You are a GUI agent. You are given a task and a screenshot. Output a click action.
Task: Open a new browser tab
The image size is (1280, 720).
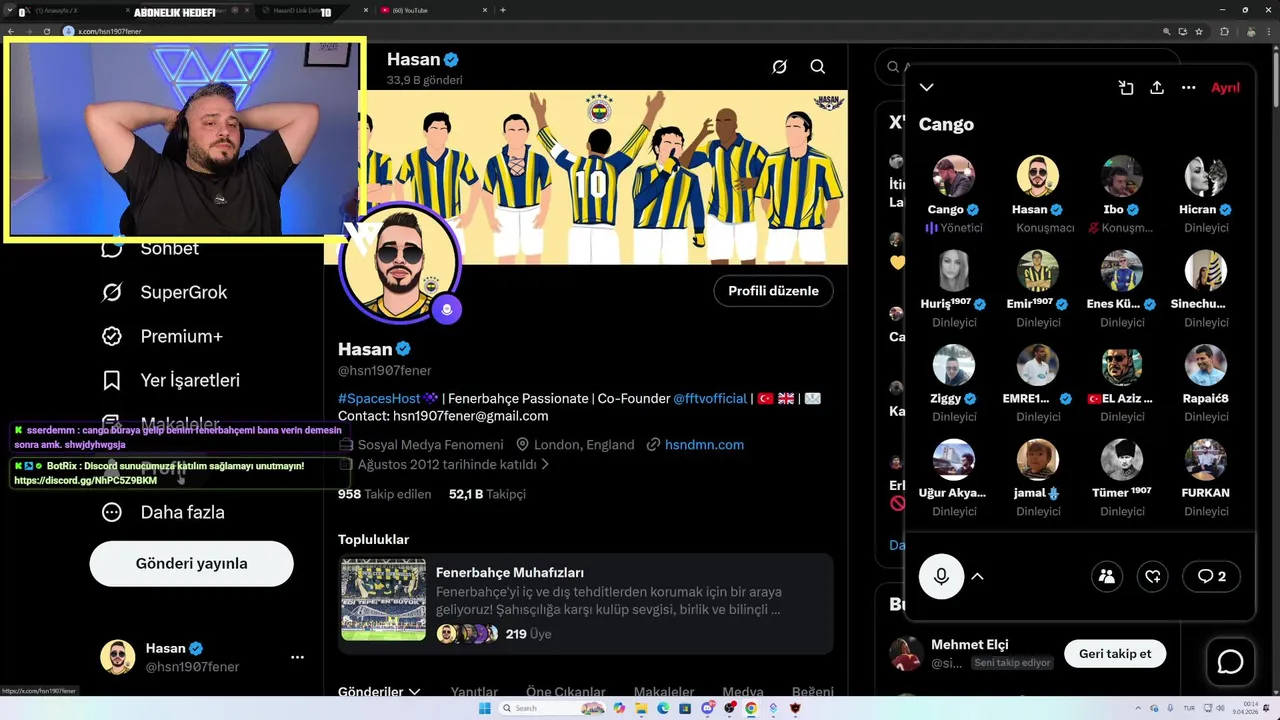tap(502, 10)
